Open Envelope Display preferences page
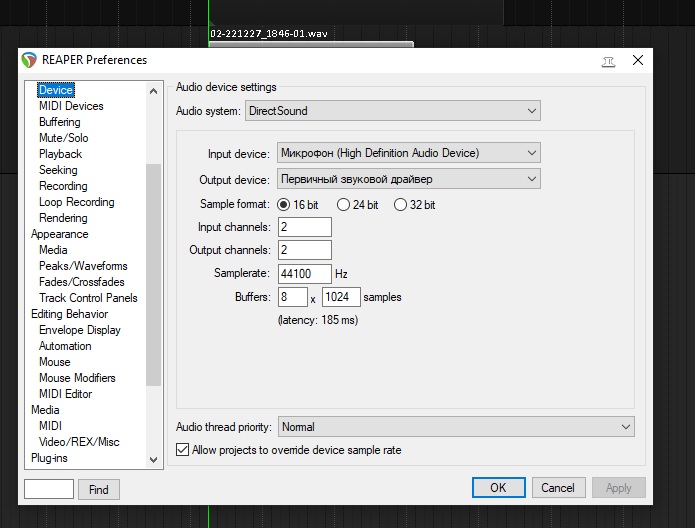Image resolution: width=695 pixels, height=528 pixels. pyautogui.click(x=80, y=330)
